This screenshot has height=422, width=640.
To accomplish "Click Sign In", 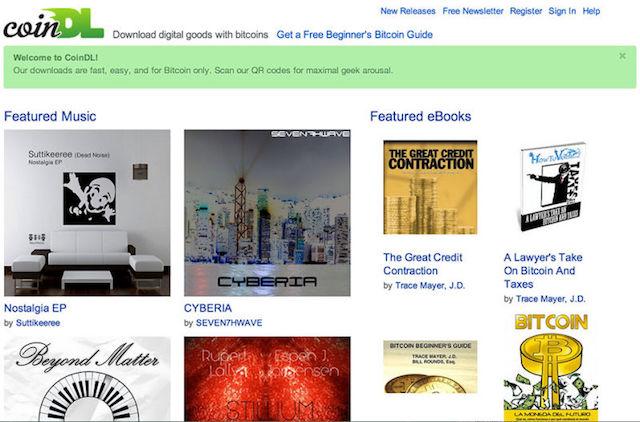I will pos(562,11).
